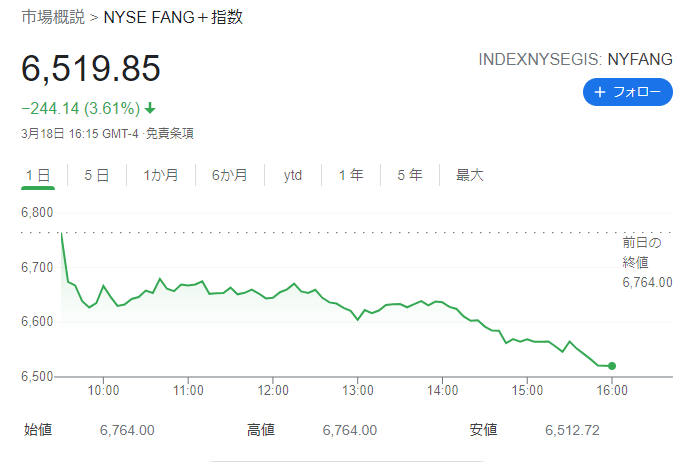
Task: Click the current price 6,519.85
Action: [x=91, y=68]
